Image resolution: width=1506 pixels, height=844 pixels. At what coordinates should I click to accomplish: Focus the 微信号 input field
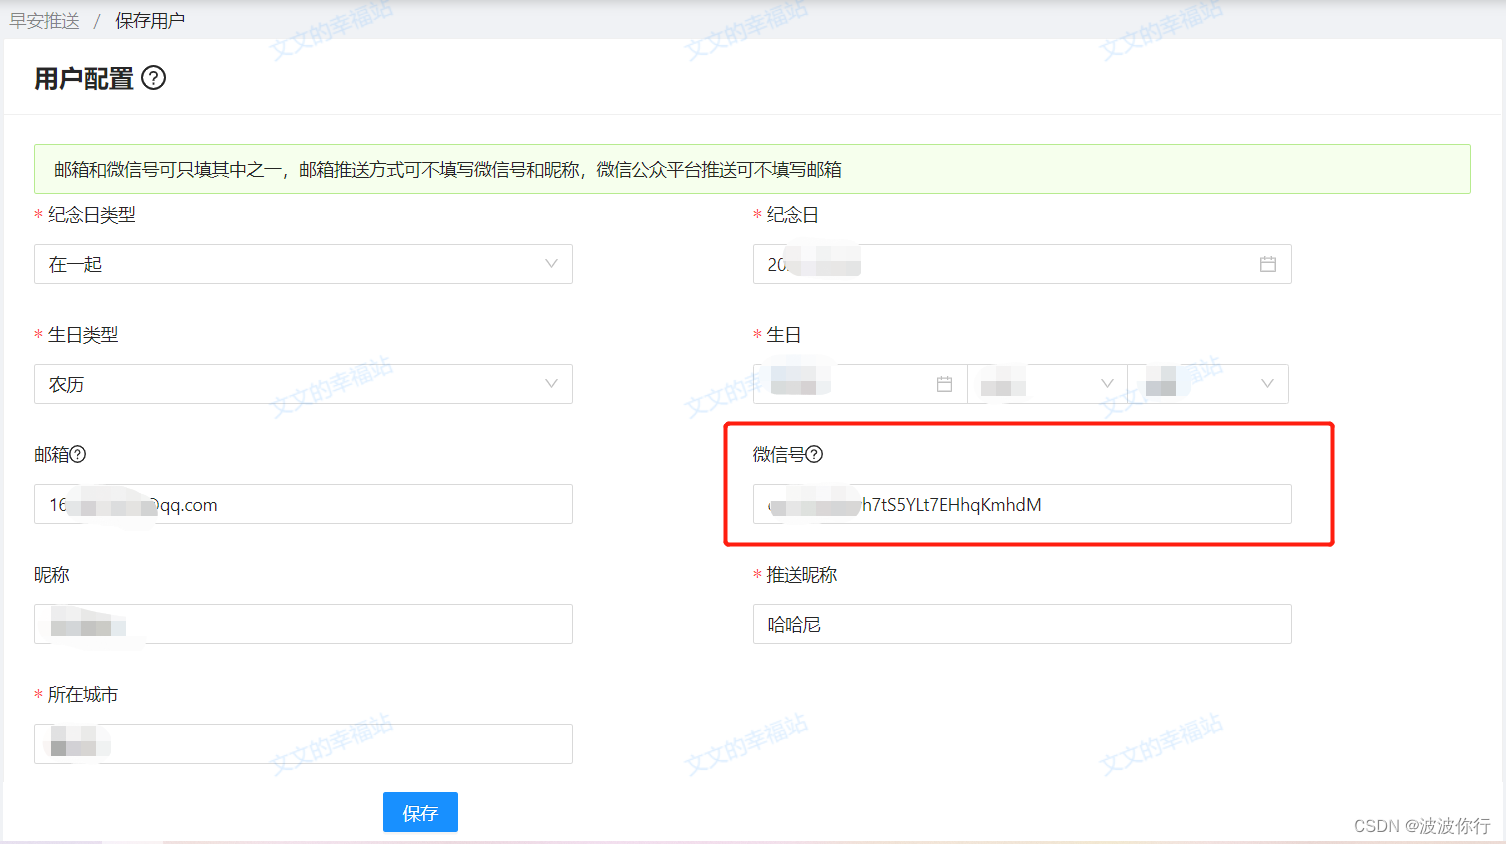(1022, 504)
